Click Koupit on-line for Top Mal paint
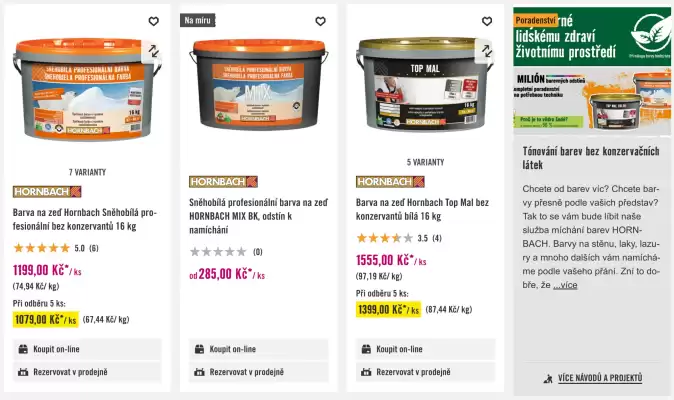 (426, 349)
